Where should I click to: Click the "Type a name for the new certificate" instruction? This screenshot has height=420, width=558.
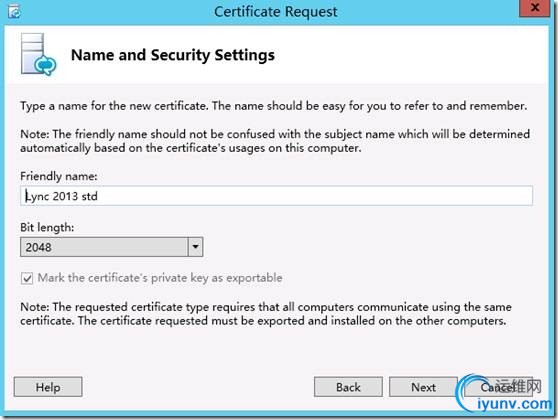[x=274, y=106]
